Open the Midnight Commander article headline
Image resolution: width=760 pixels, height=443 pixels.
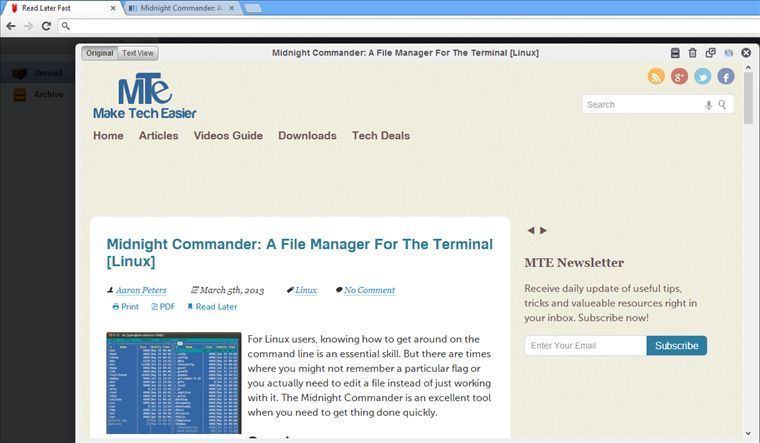300,252
